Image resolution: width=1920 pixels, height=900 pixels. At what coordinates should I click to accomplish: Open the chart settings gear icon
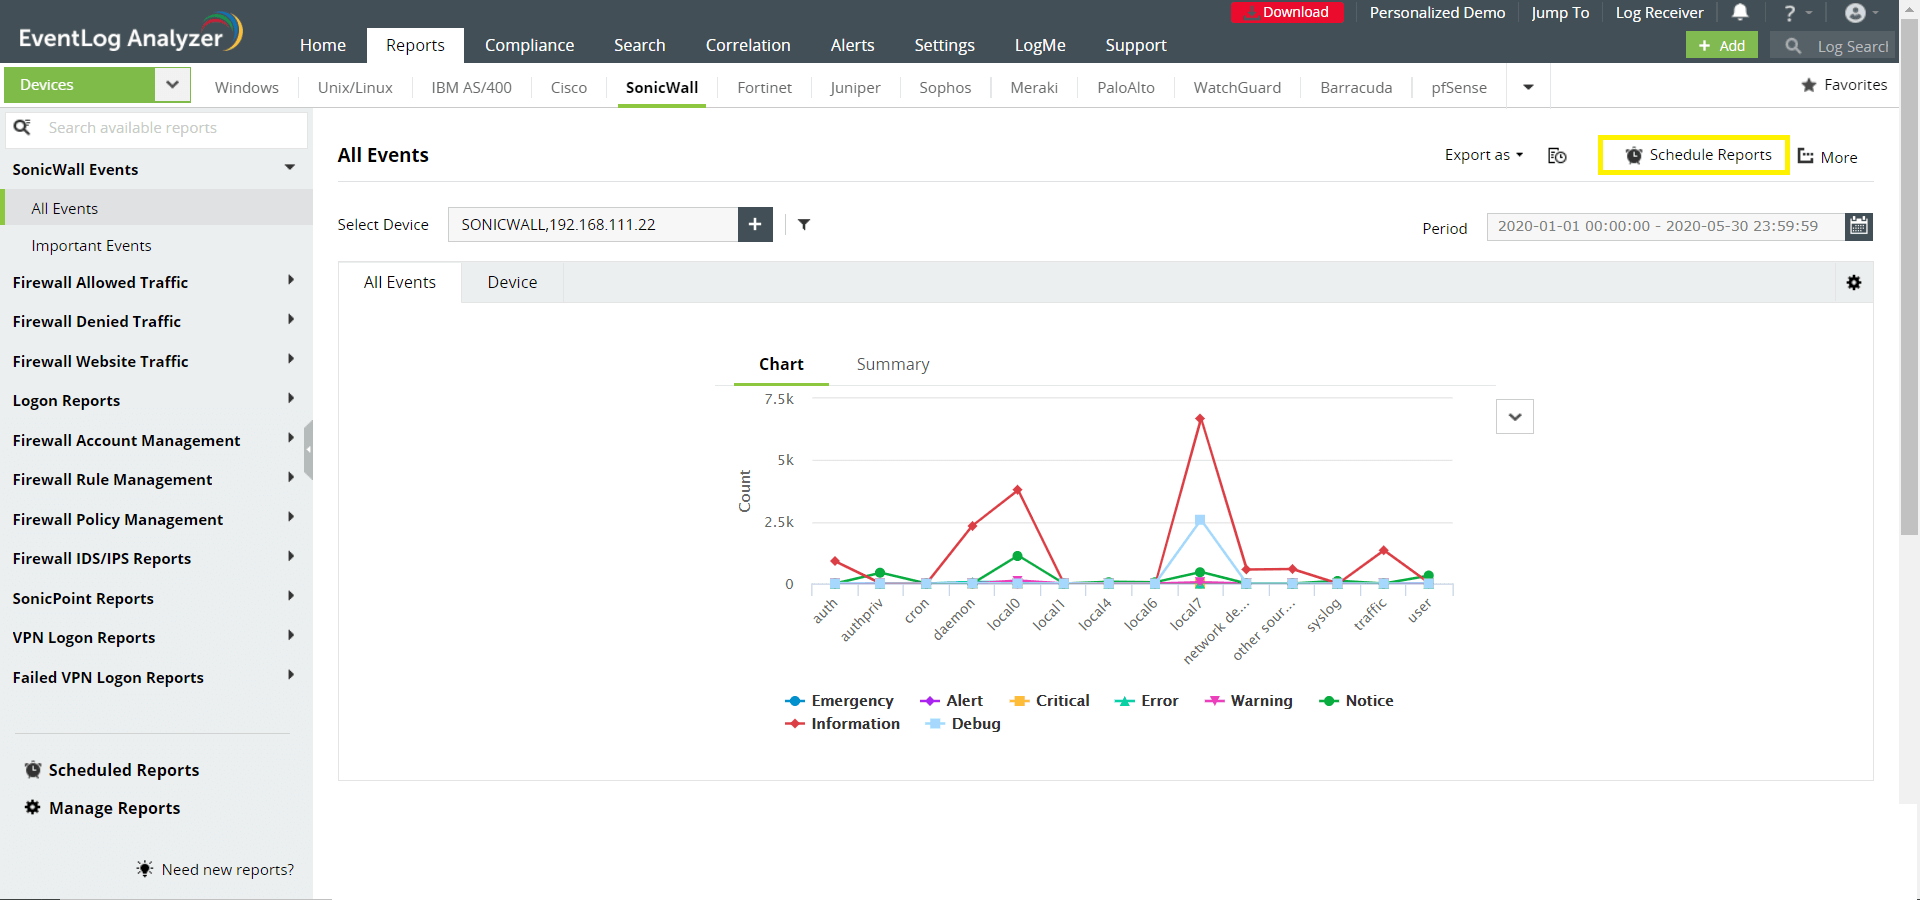click(1854, 283)
